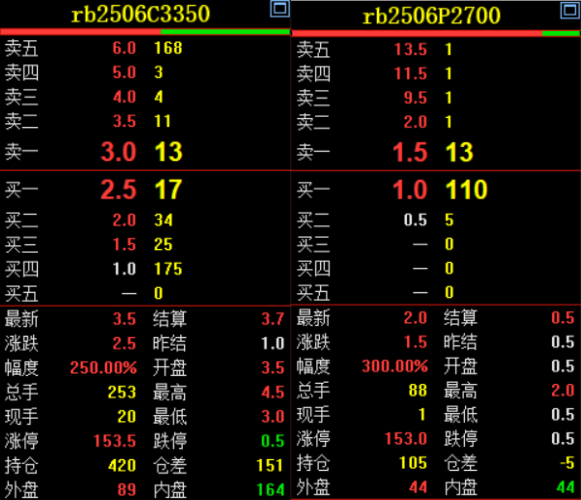Click outer volume value 89

click(127, 490)
